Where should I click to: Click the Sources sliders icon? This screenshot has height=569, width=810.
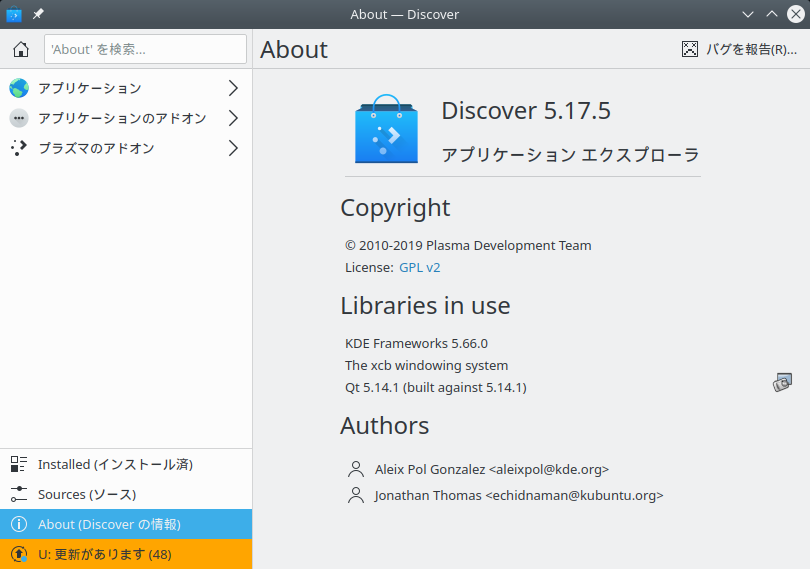(x=19, y=494)
